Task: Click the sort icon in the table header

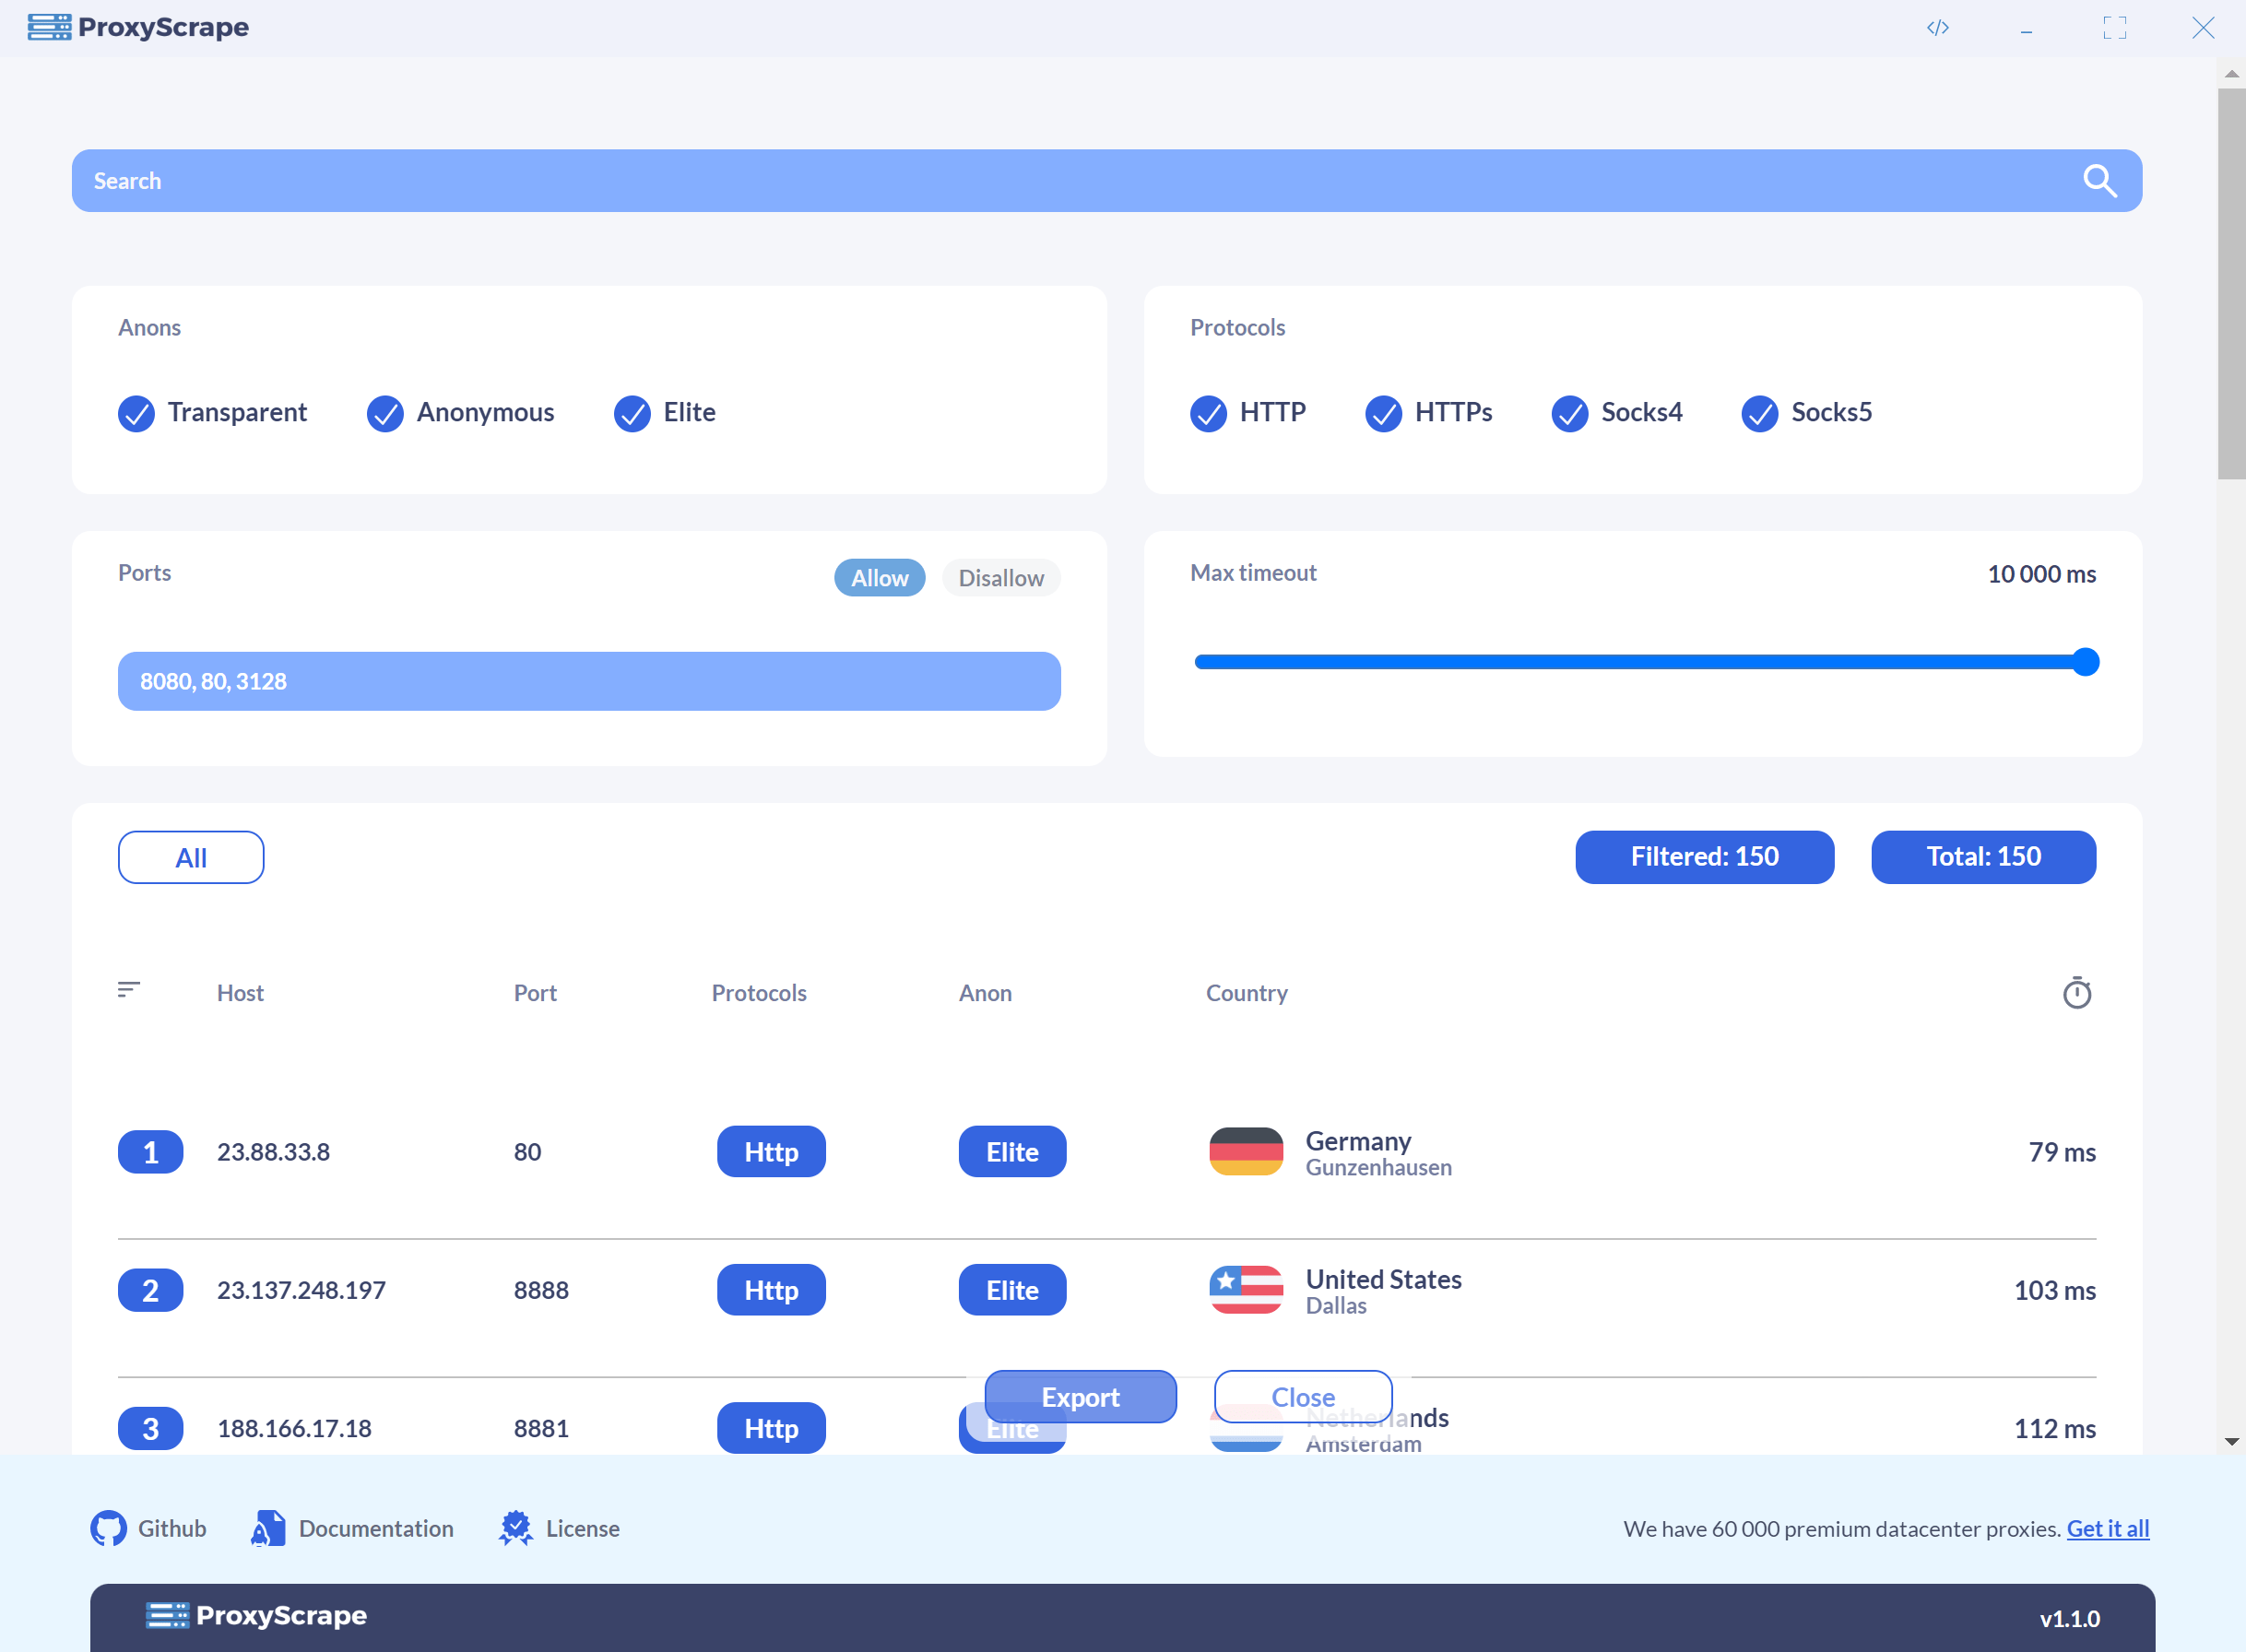Action: 129,990
